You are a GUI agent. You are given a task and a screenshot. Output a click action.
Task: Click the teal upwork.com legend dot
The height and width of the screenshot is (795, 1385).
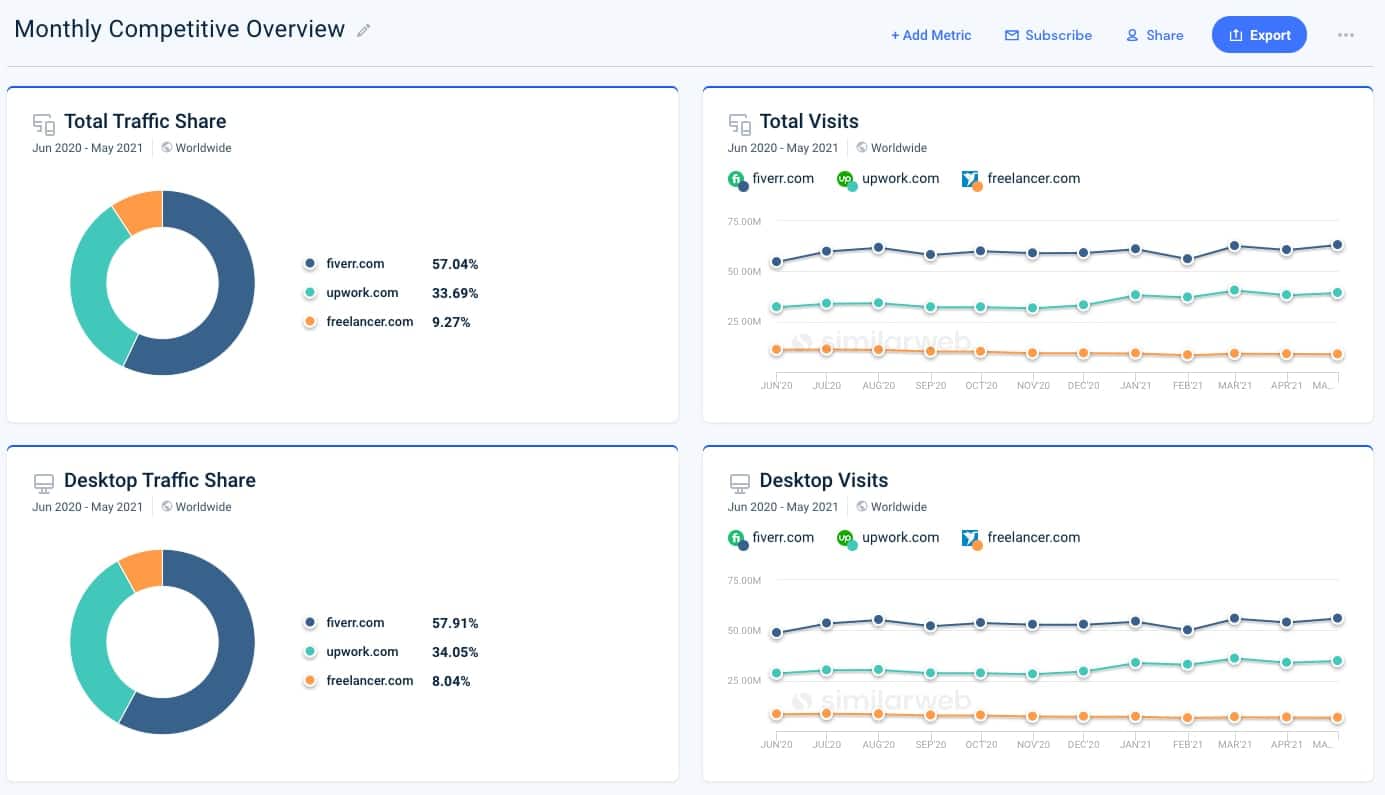point(310,293)
